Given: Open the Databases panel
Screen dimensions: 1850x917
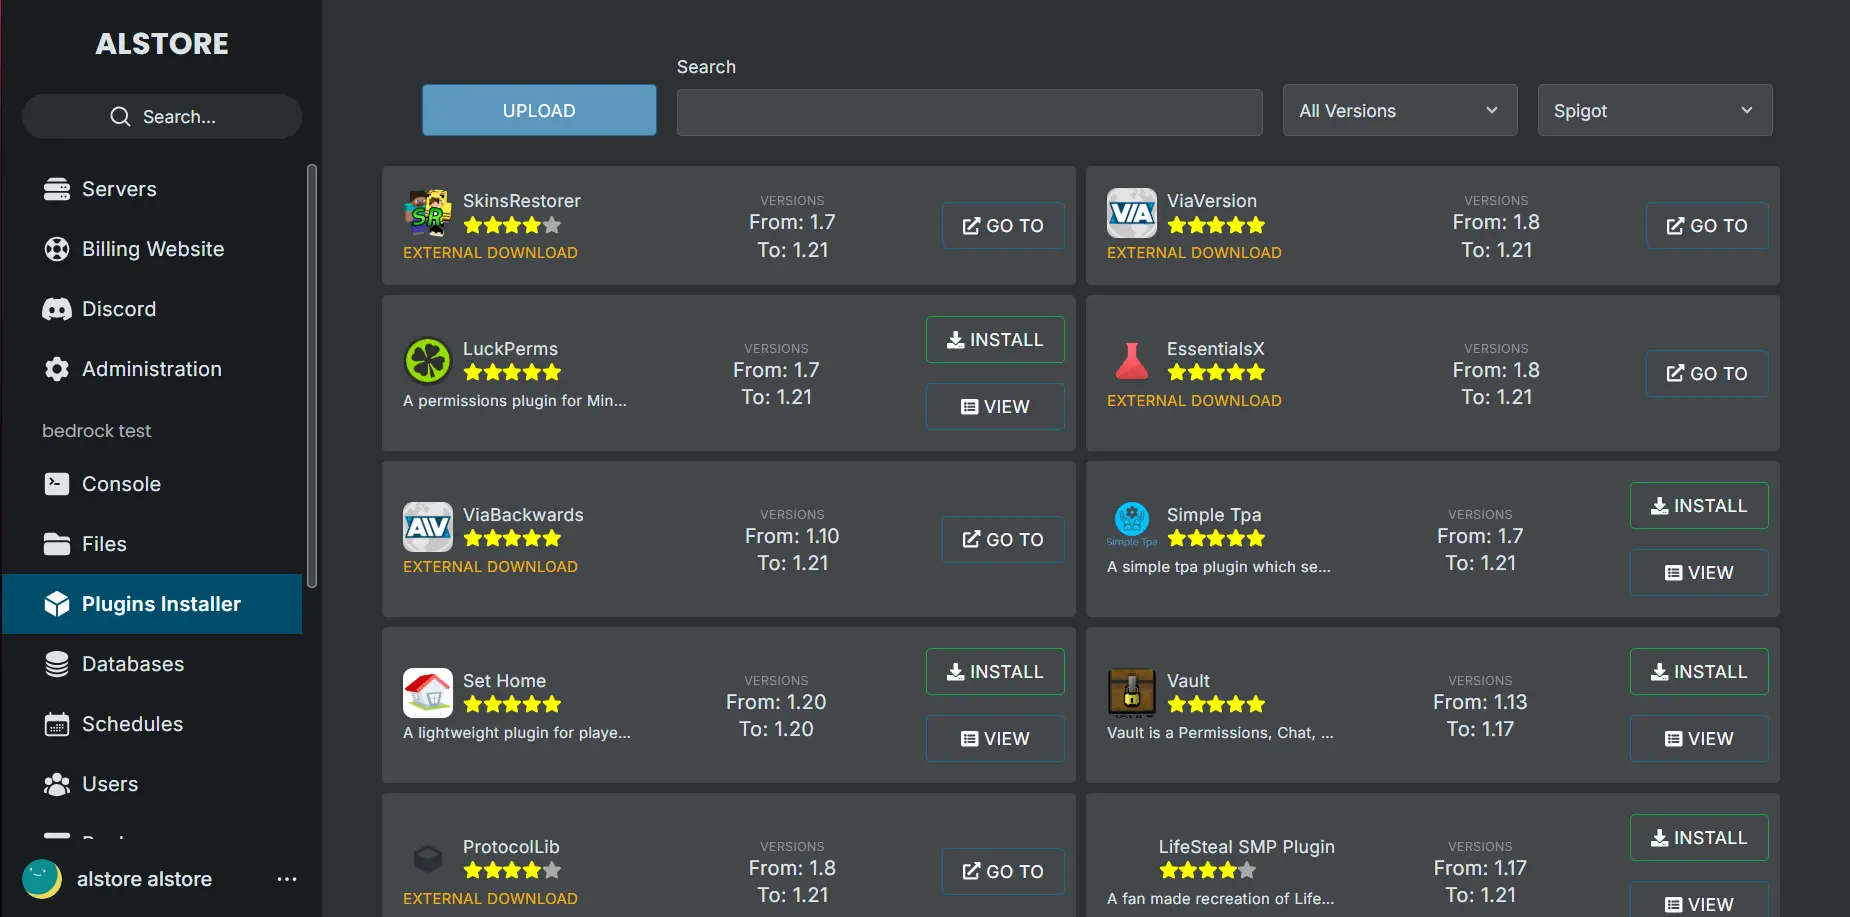Looking at the screenshot, I should click(x=132, y=663).
